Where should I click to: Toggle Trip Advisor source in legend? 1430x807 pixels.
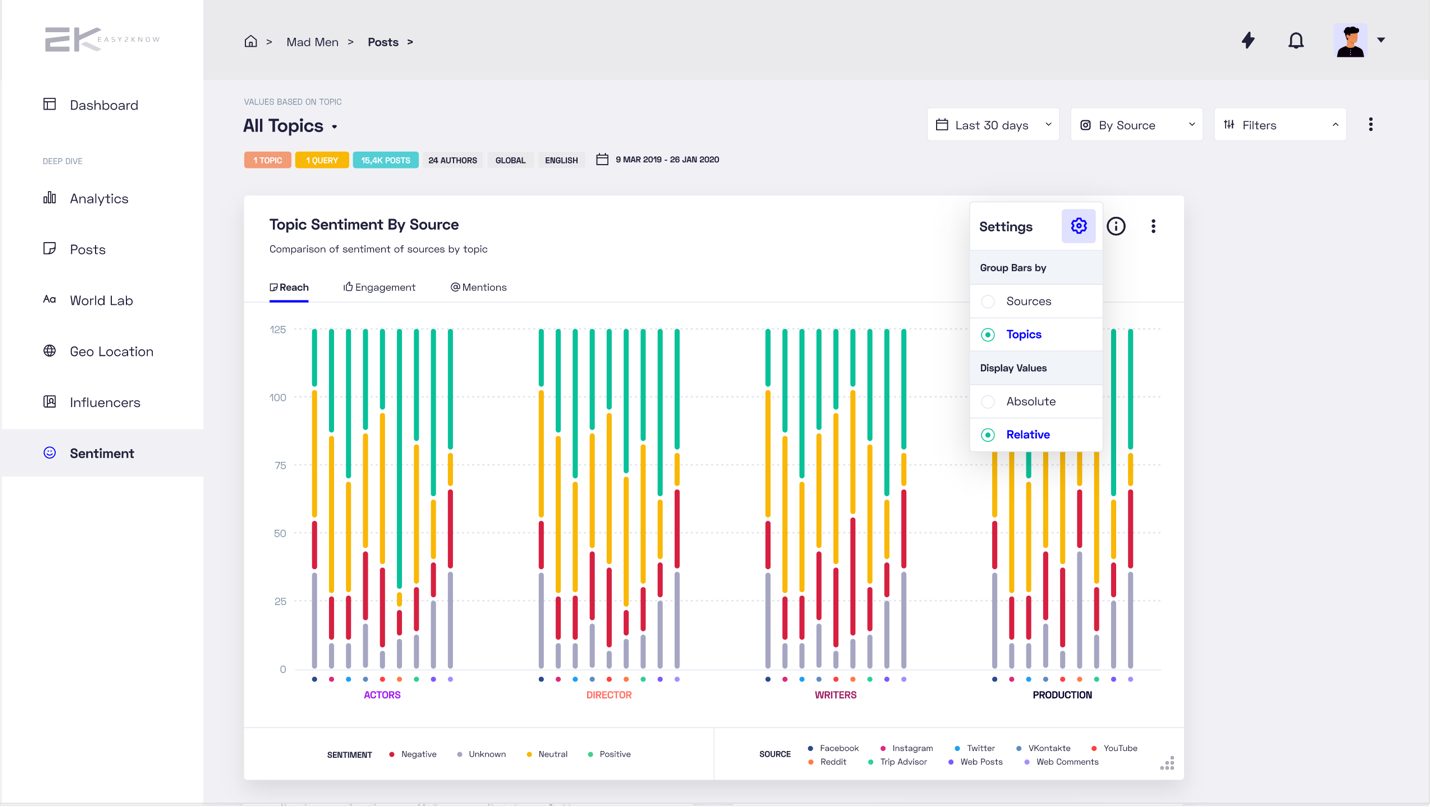pos(898,762)
